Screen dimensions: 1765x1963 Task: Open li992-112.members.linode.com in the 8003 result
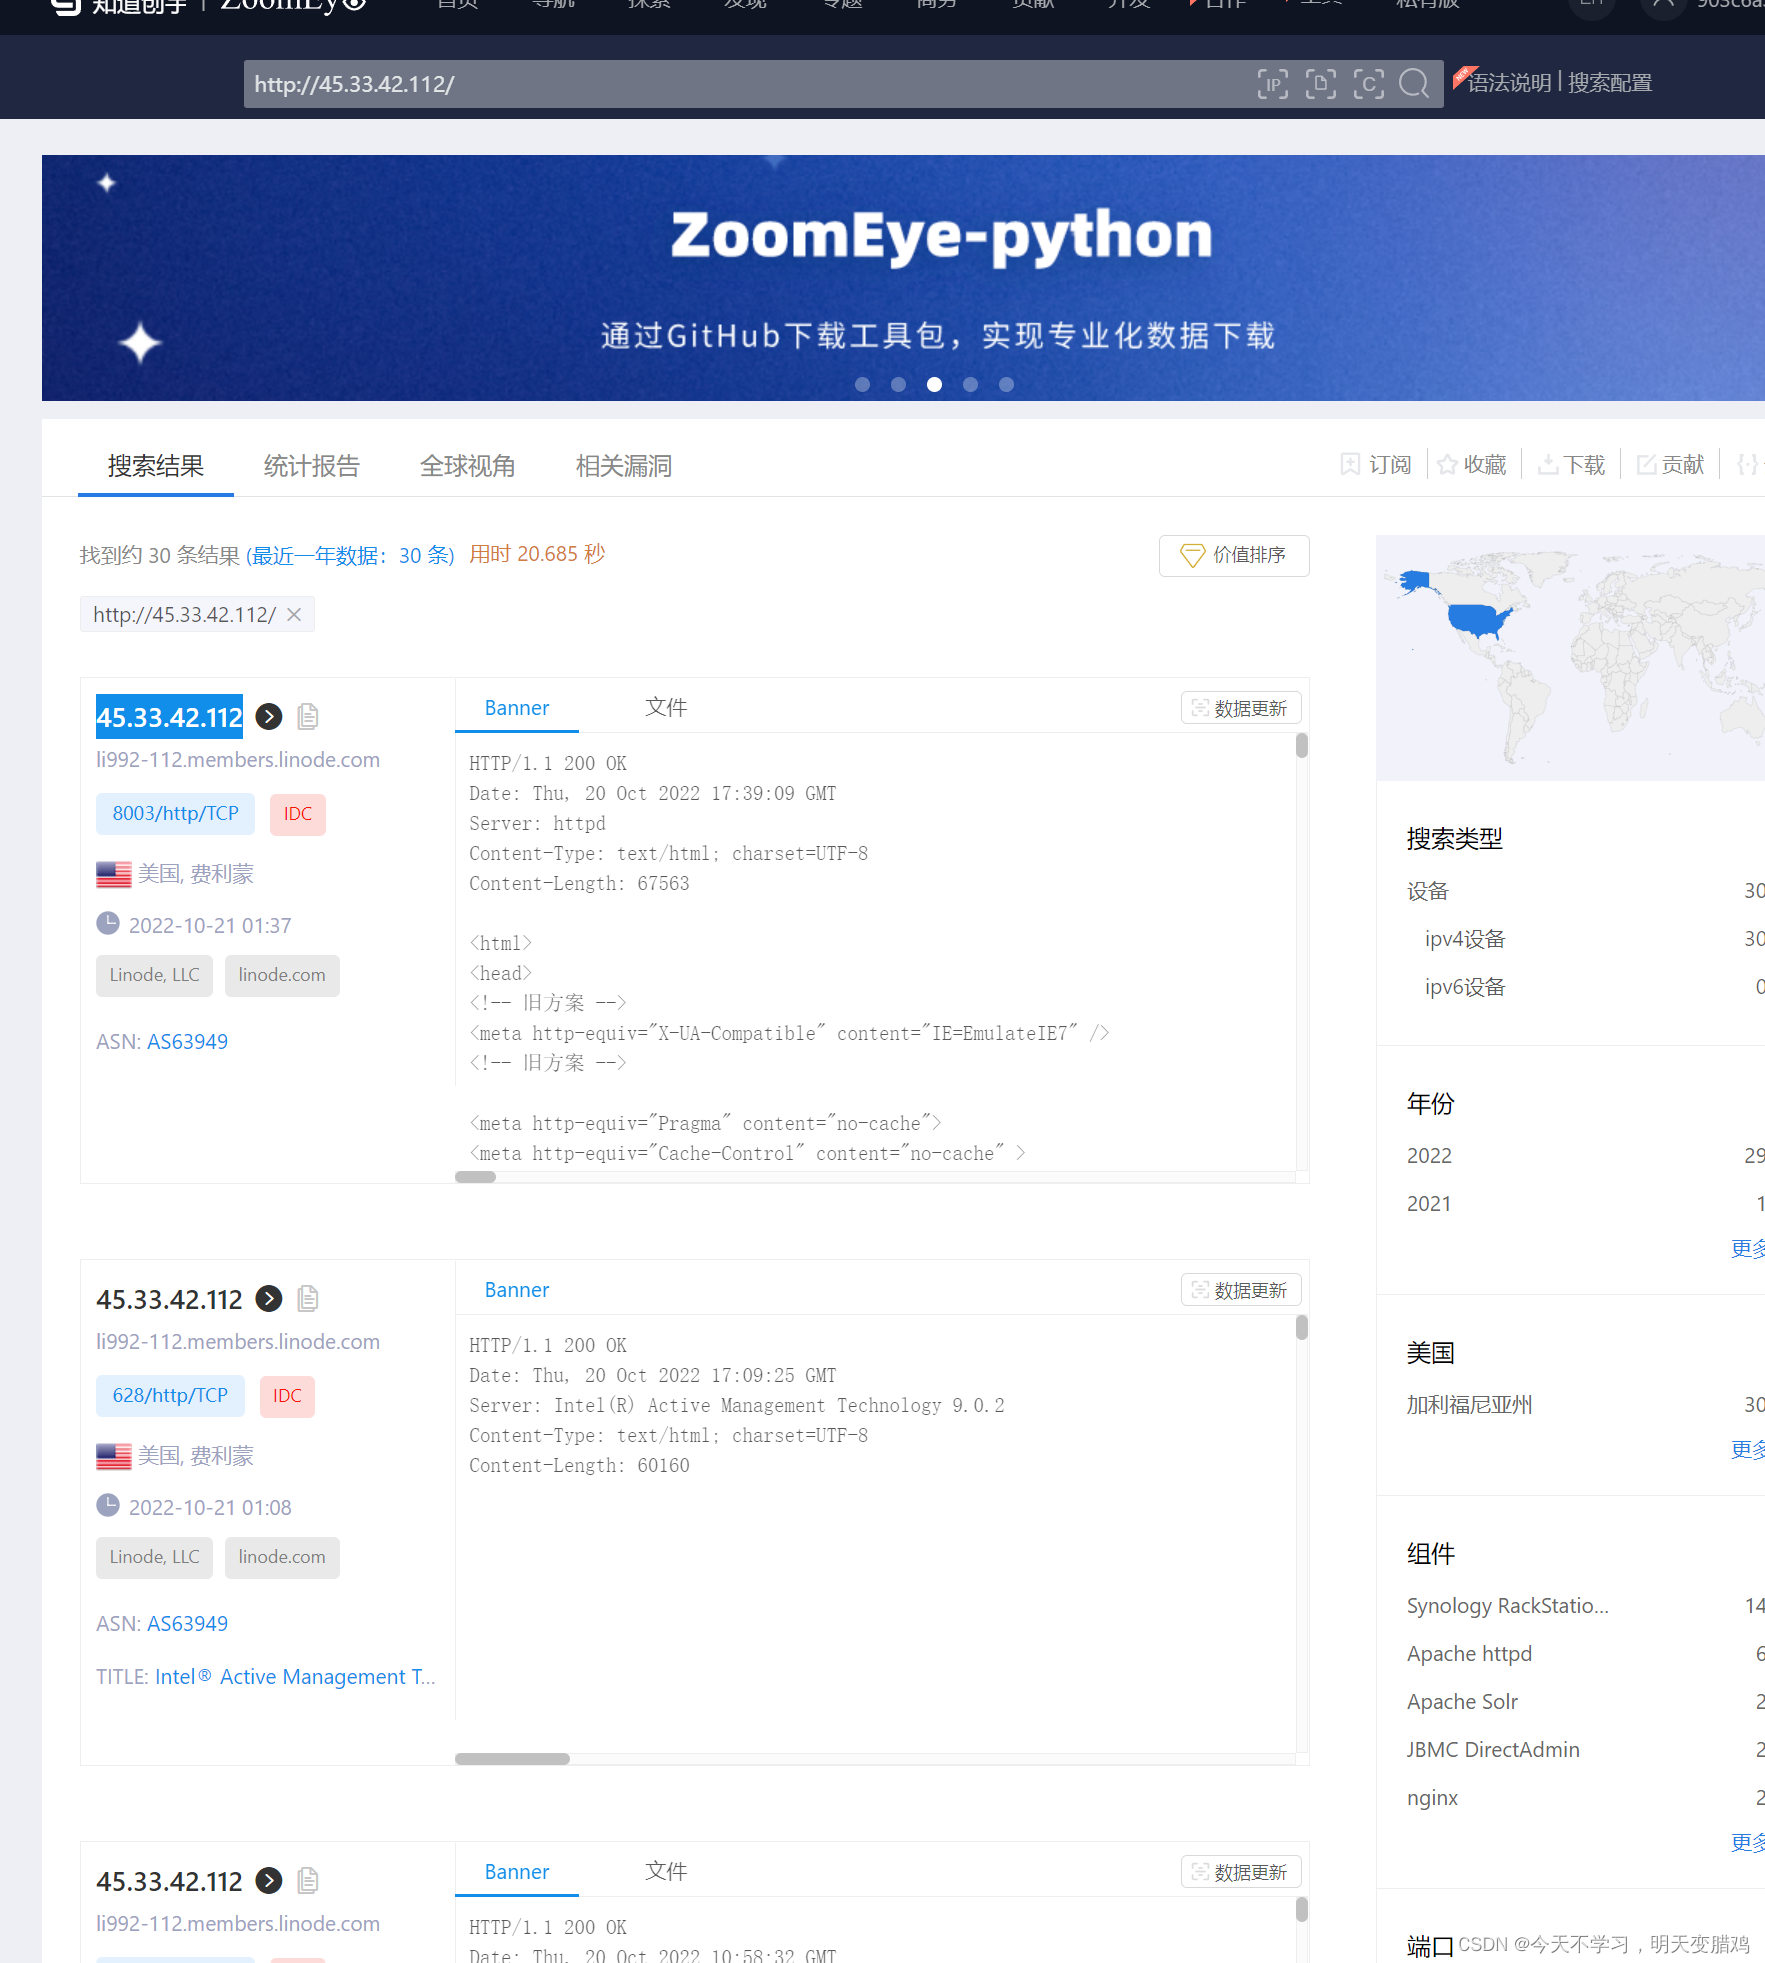(238, 760)
